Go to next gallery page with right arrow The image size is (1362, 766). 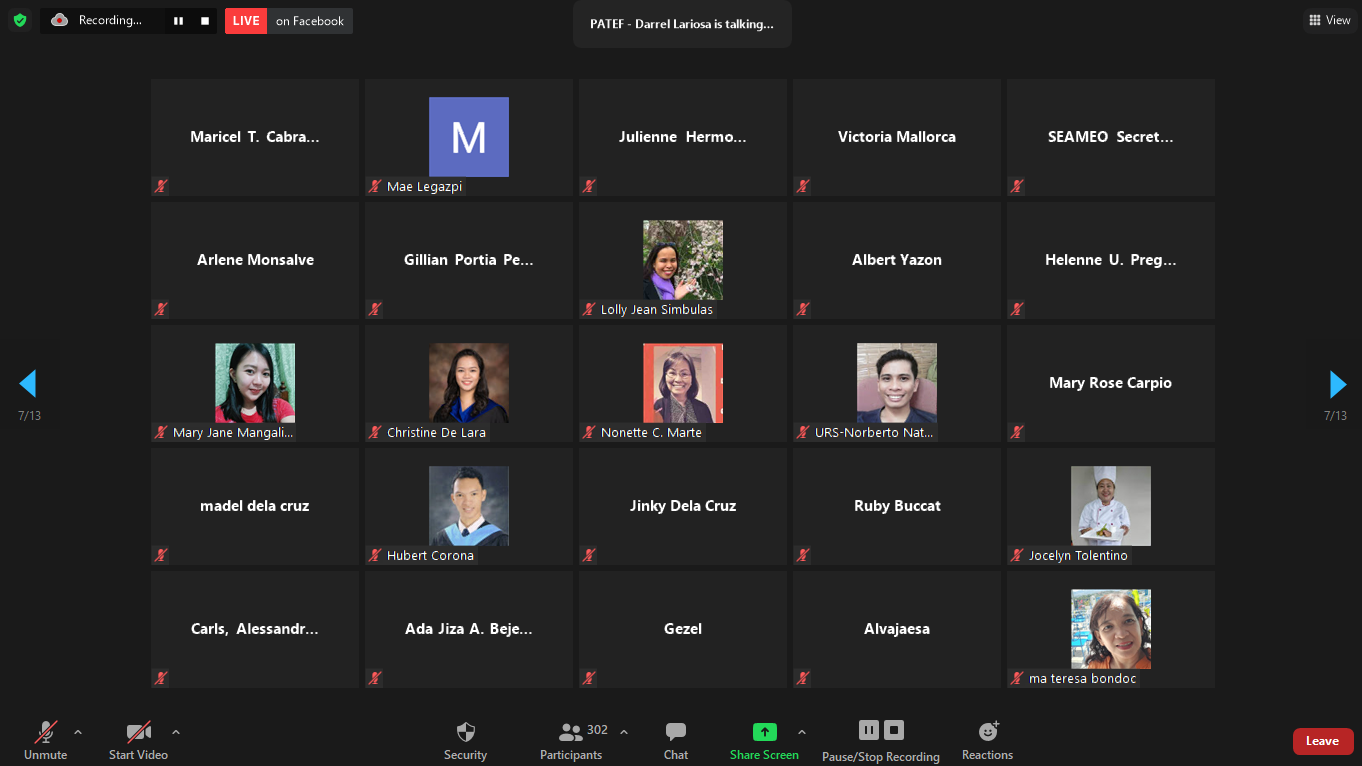pyautogui.click(x=1337, y=384)
